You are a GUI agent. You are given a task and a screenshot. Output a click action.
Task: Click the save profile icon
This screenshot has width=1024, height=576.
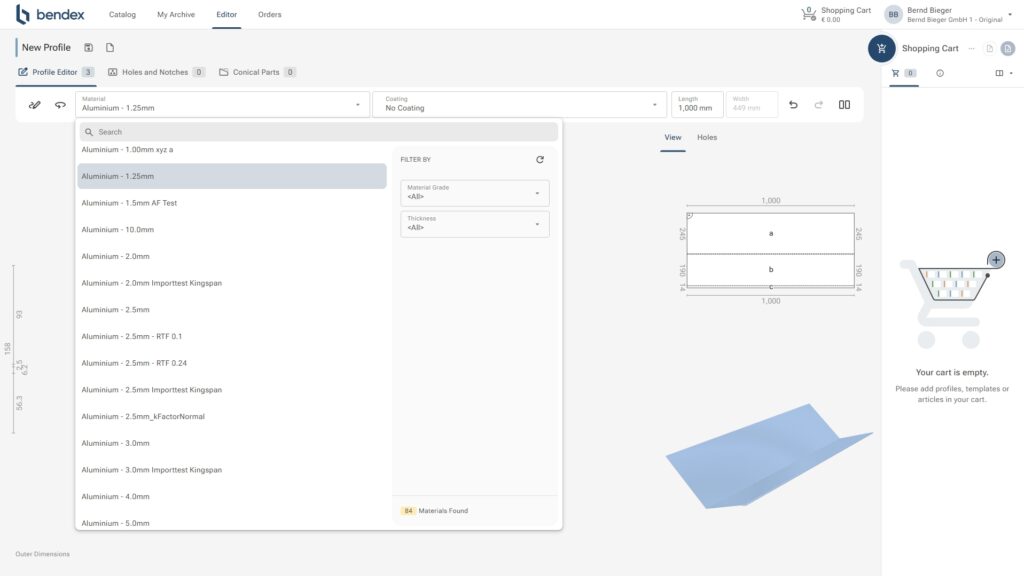pos(89,48)
